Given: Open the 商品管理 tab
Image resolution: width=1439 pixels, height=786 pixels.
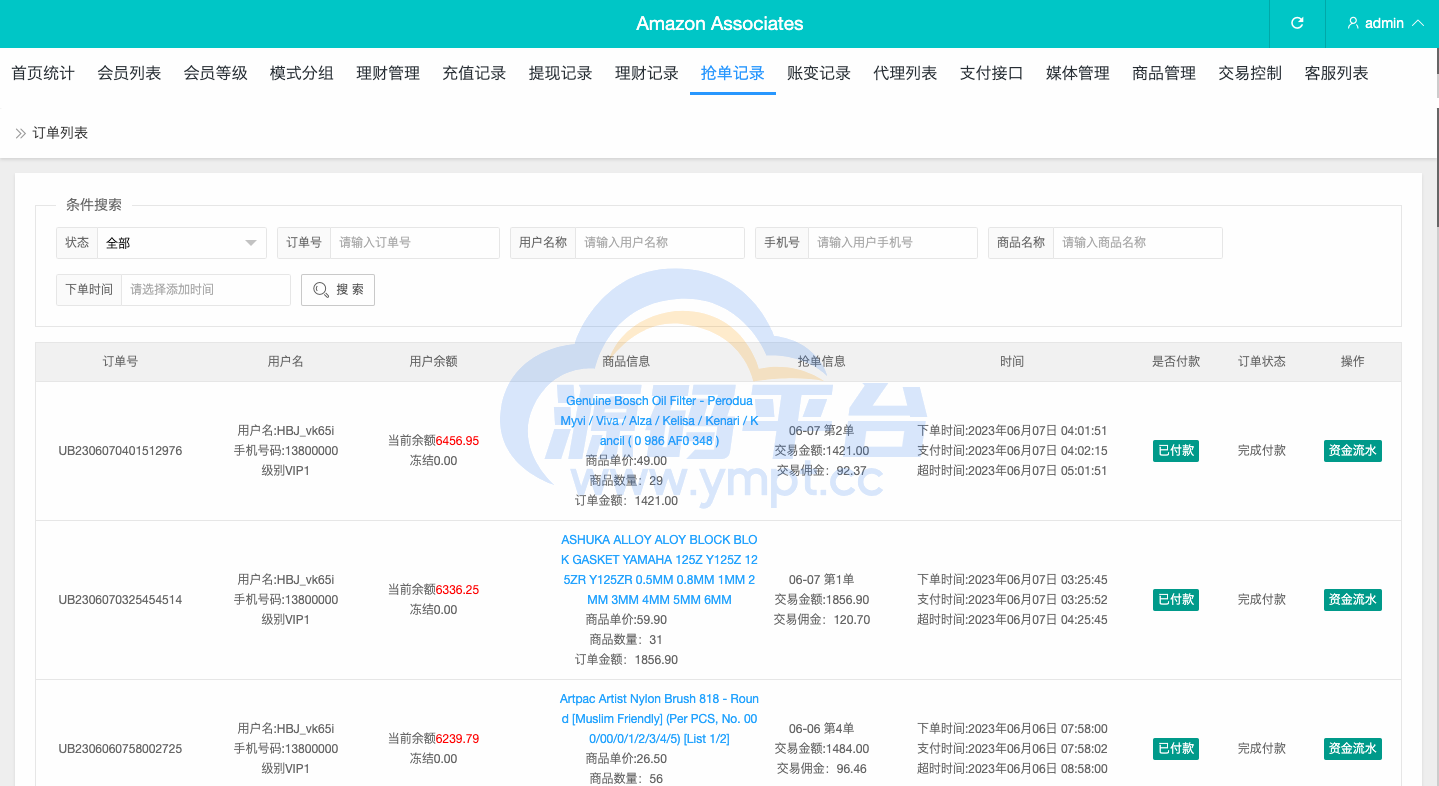Looking at the screenshot, I should (1164, 73).
